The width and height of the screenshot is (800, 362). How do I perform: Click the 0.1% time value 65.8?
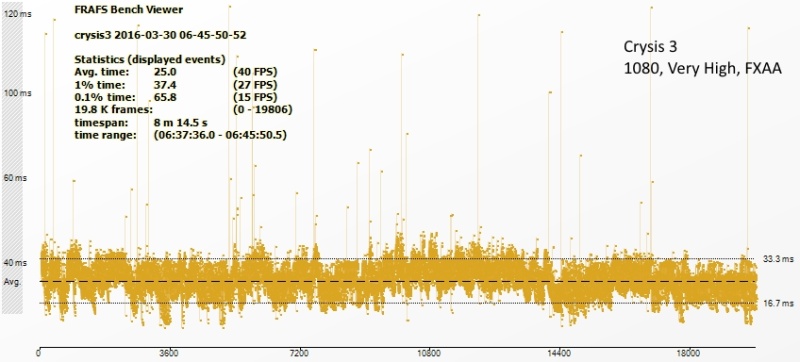tap(165, 97)
